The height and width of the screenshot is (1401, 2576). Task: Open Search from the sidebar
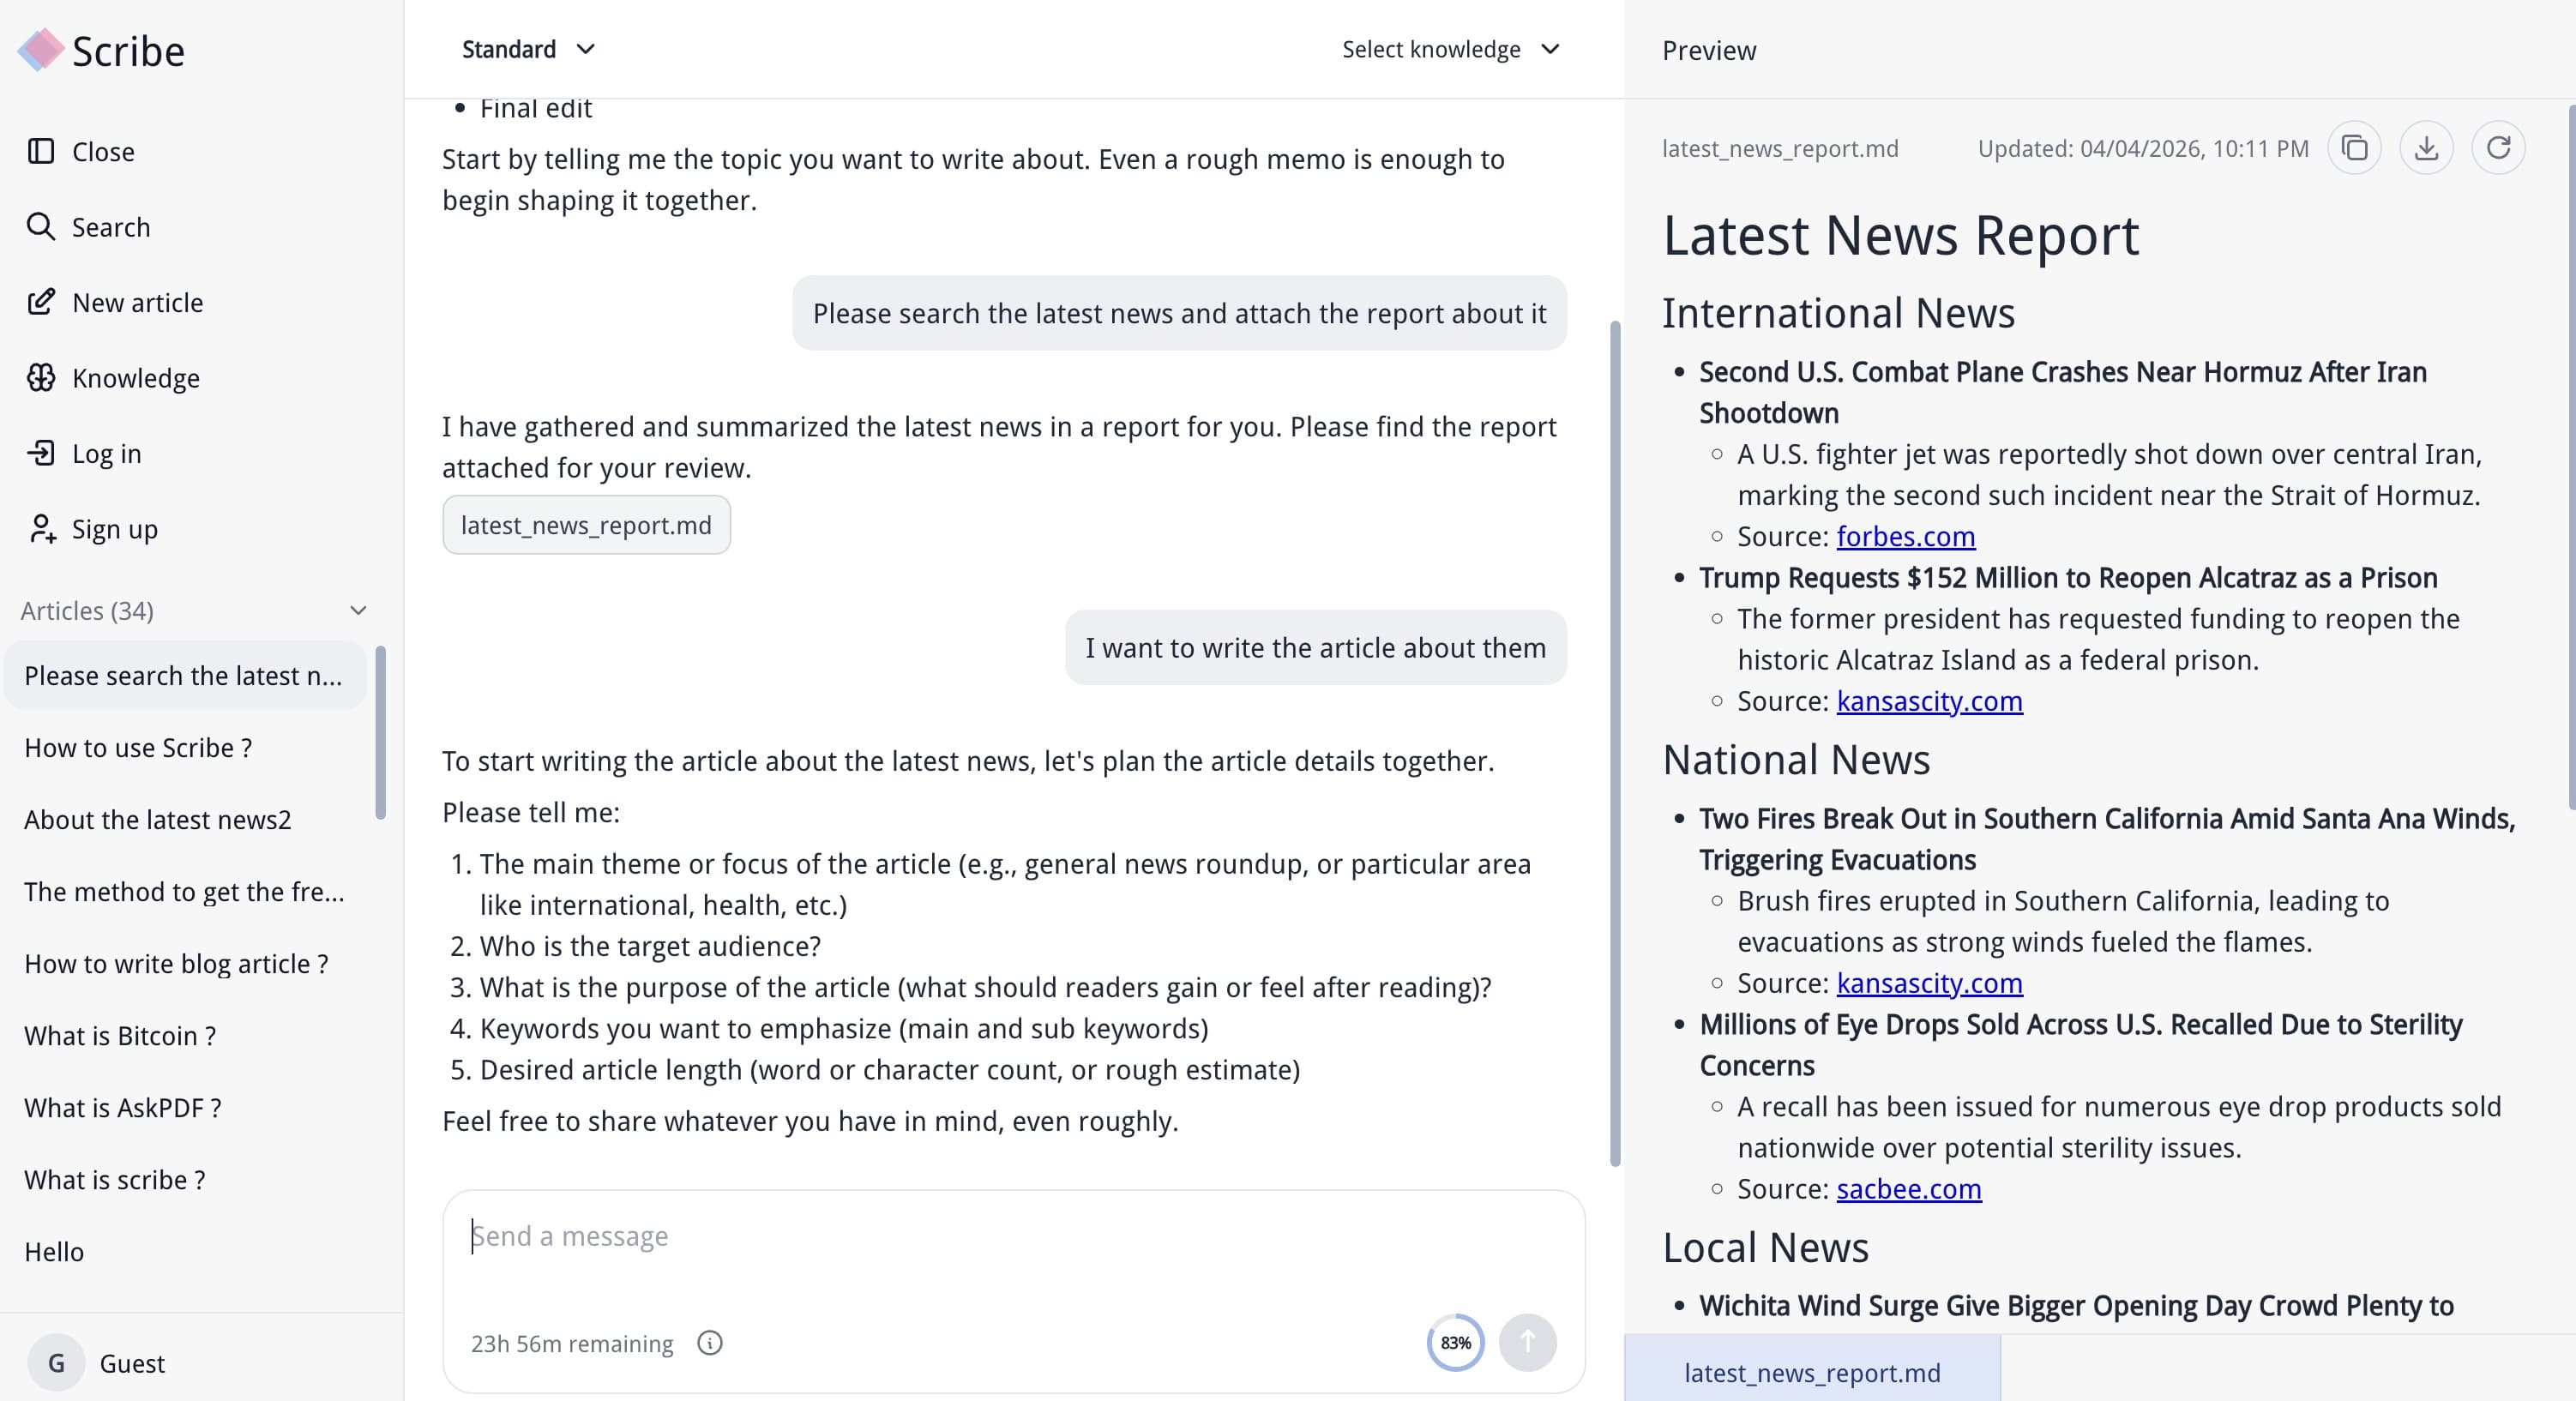tap(110, 227)
